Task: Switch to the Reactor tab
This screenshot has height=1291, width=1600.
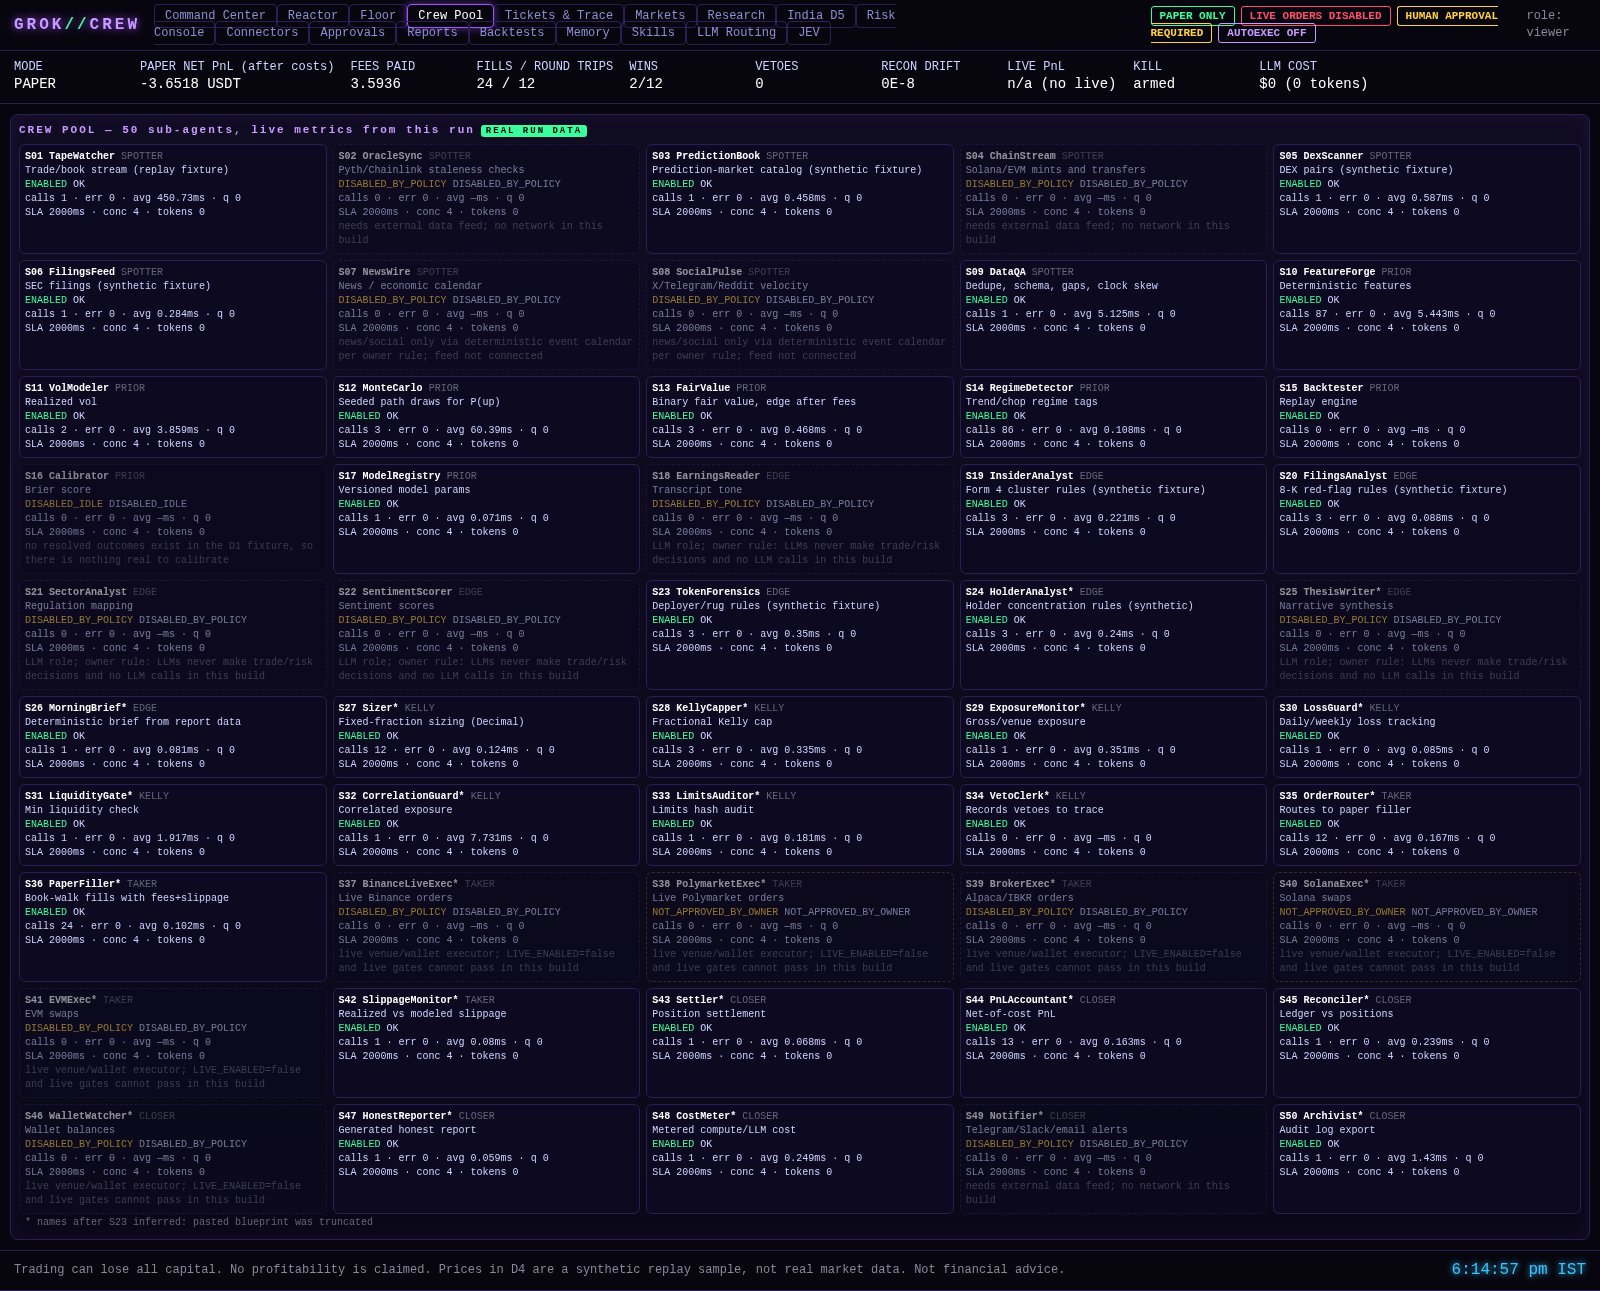Action: pos(313,15)
